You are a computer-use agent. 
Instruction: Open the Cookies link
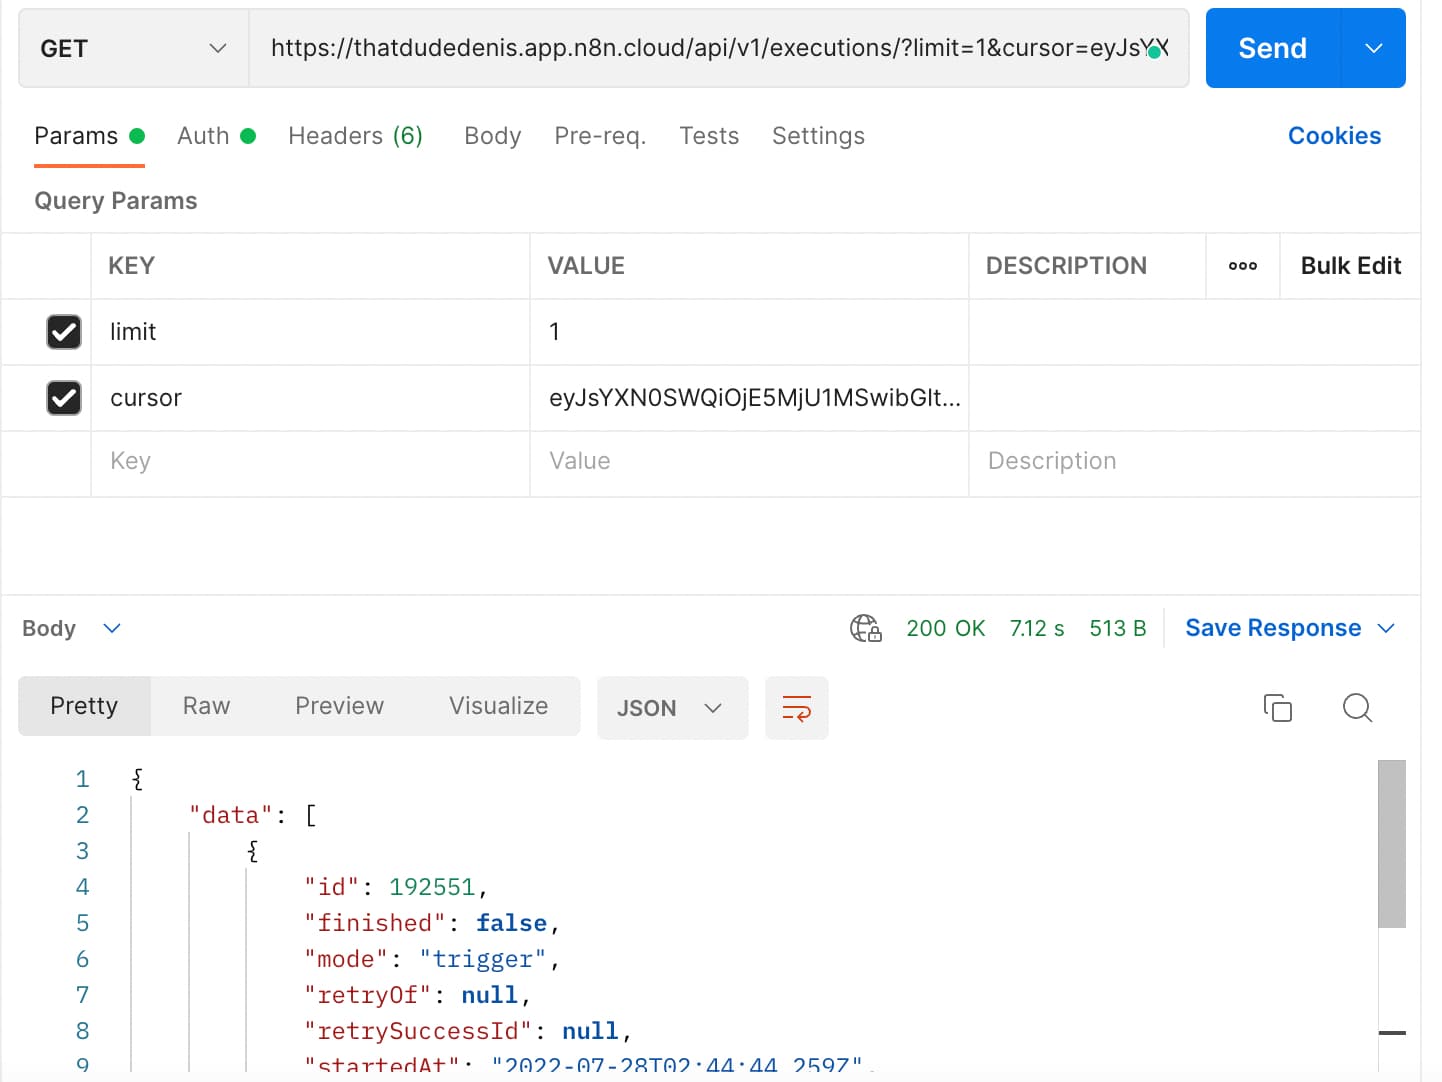coord(1333,136)
